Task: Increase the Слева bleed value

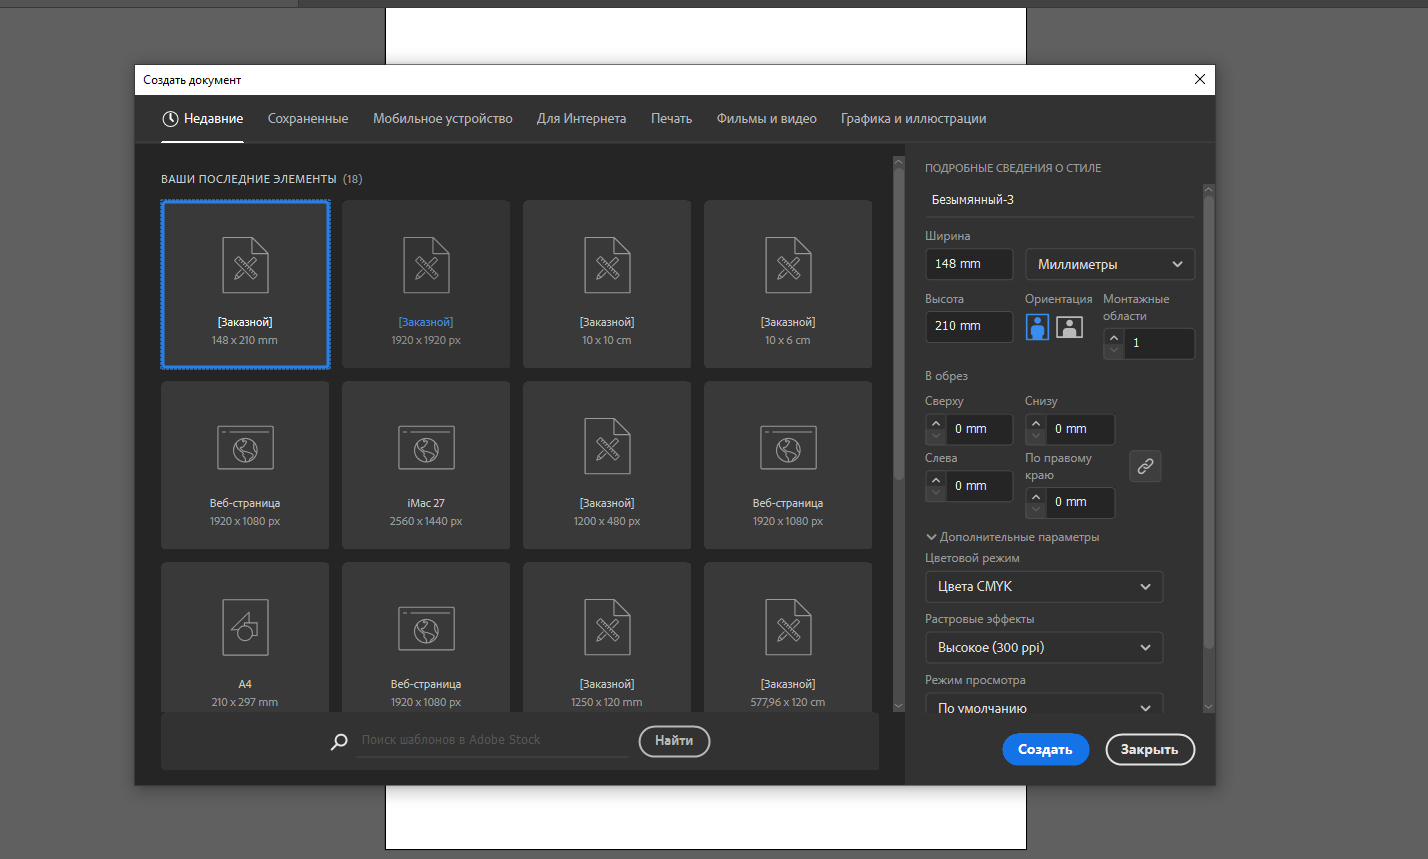Action: coord(935,479)
